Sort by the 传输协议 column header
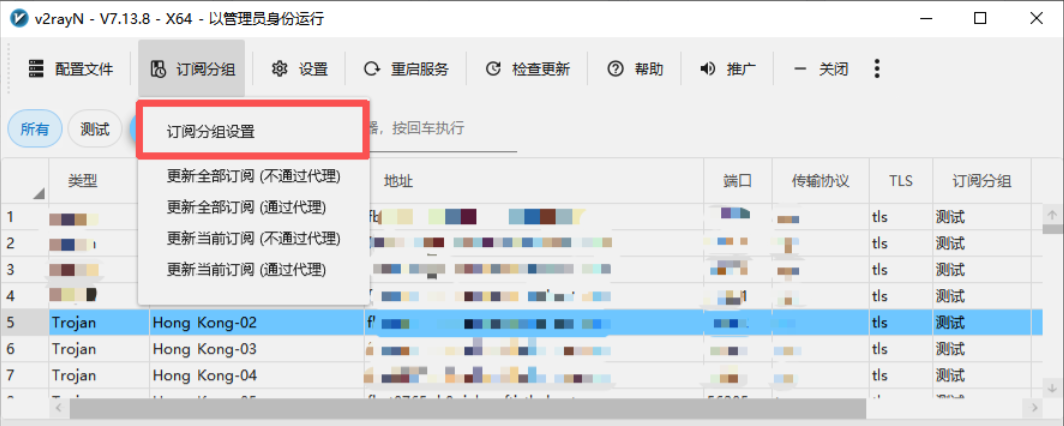 pos(820,180)
